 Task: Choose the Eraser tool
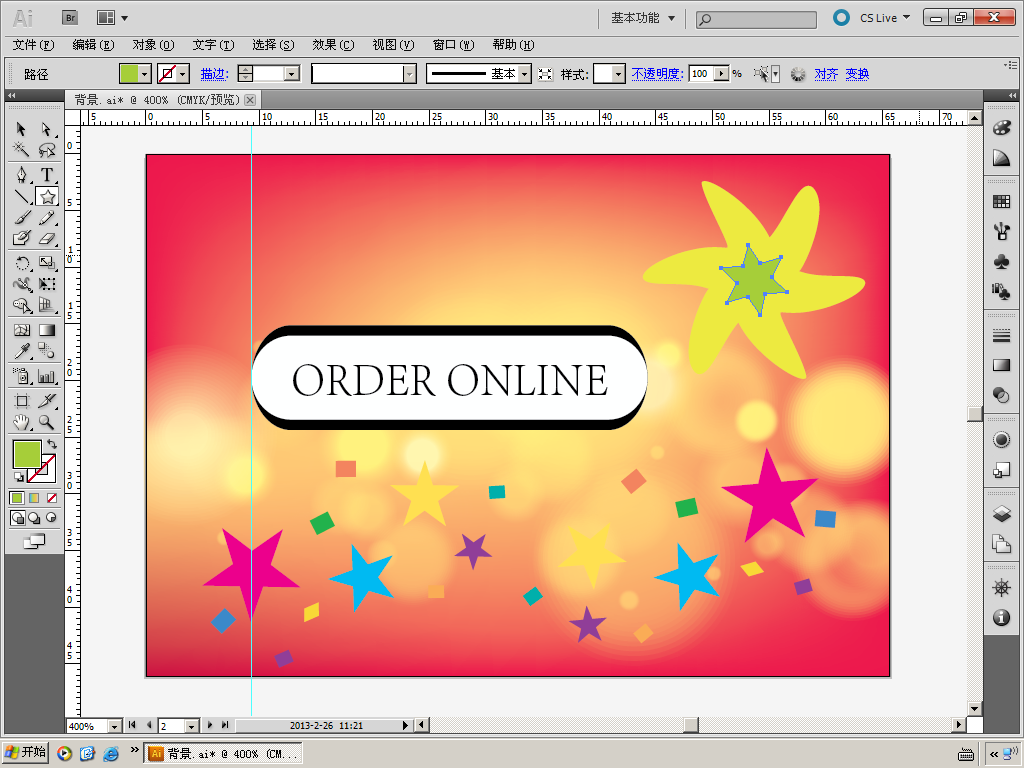(x=46, y=238)
